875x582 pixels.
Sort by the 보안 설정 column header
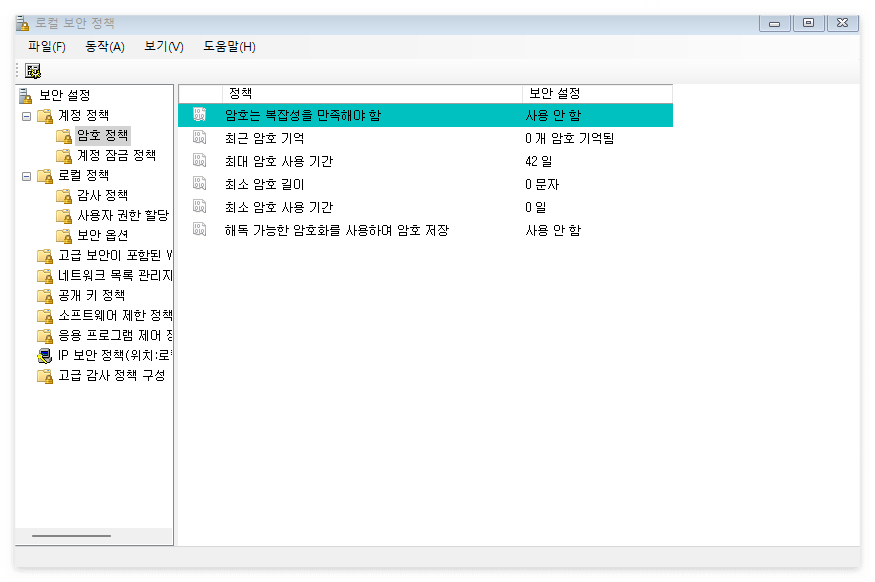(597, 93)
